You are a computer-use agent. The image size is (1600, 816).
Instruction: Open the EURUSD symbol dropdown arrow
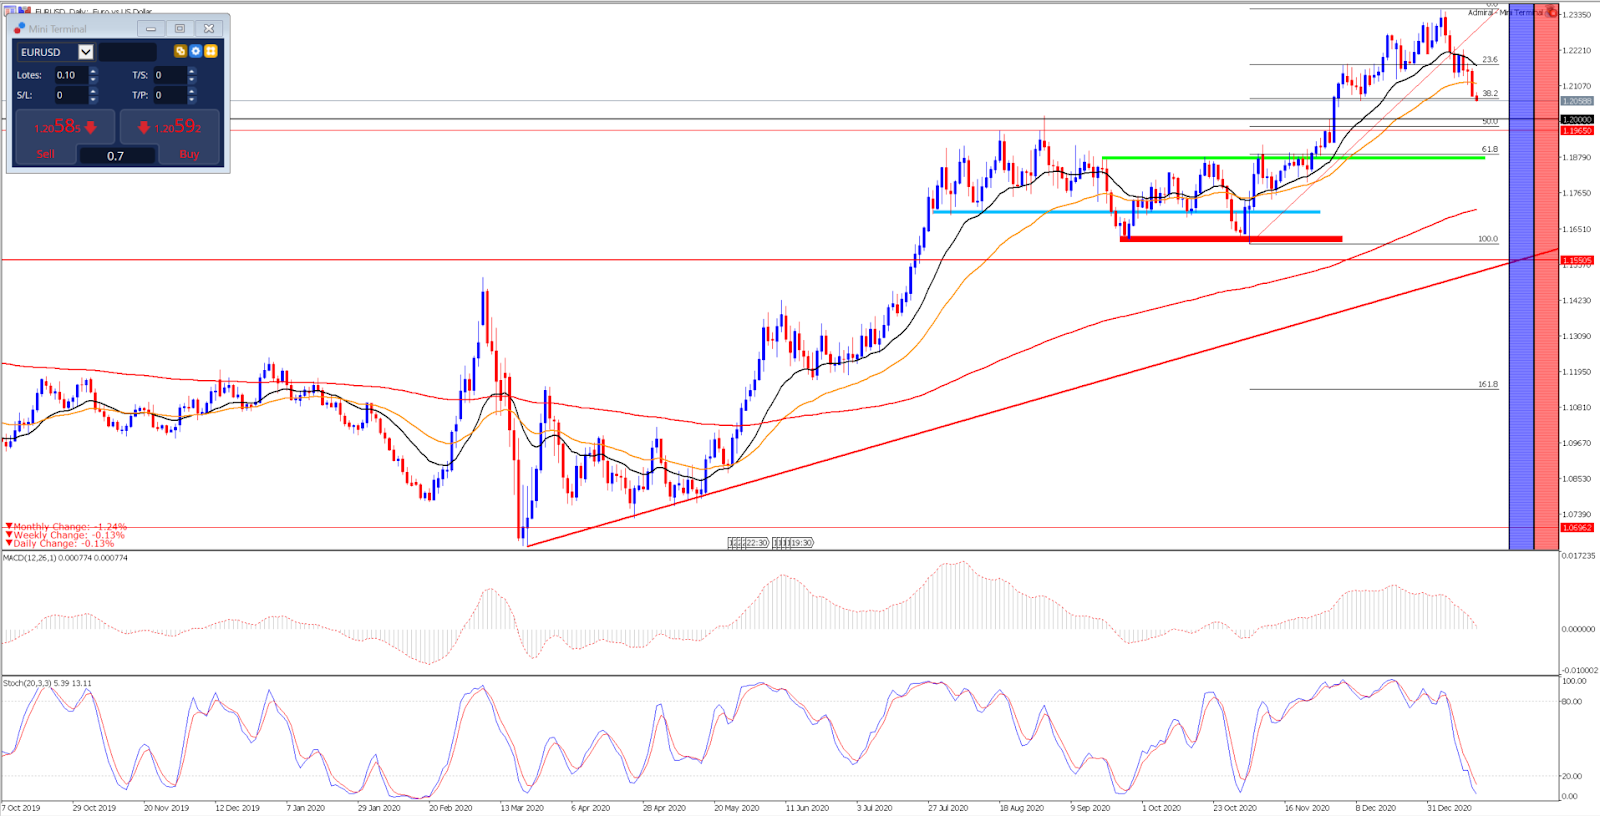pyautogui.click(x=86, y=52)
